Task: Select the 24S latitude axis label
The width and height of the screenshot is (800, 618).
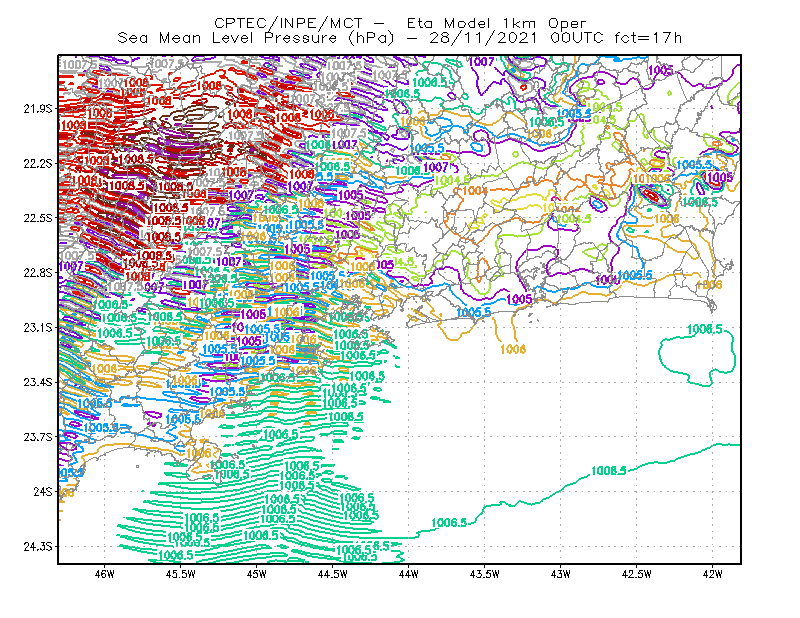Action: 43,491
